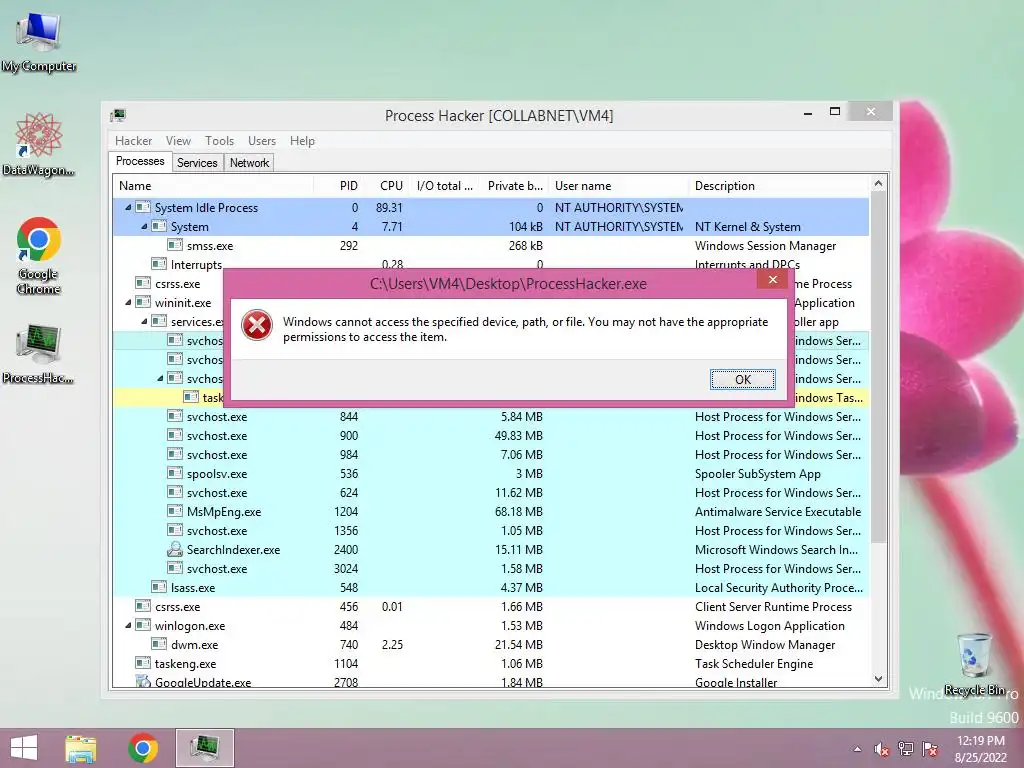Image resolution: width=1024 pixels, height=768 pixels.
Task: Click the smss.exe process icon
Action: [174, 245]
